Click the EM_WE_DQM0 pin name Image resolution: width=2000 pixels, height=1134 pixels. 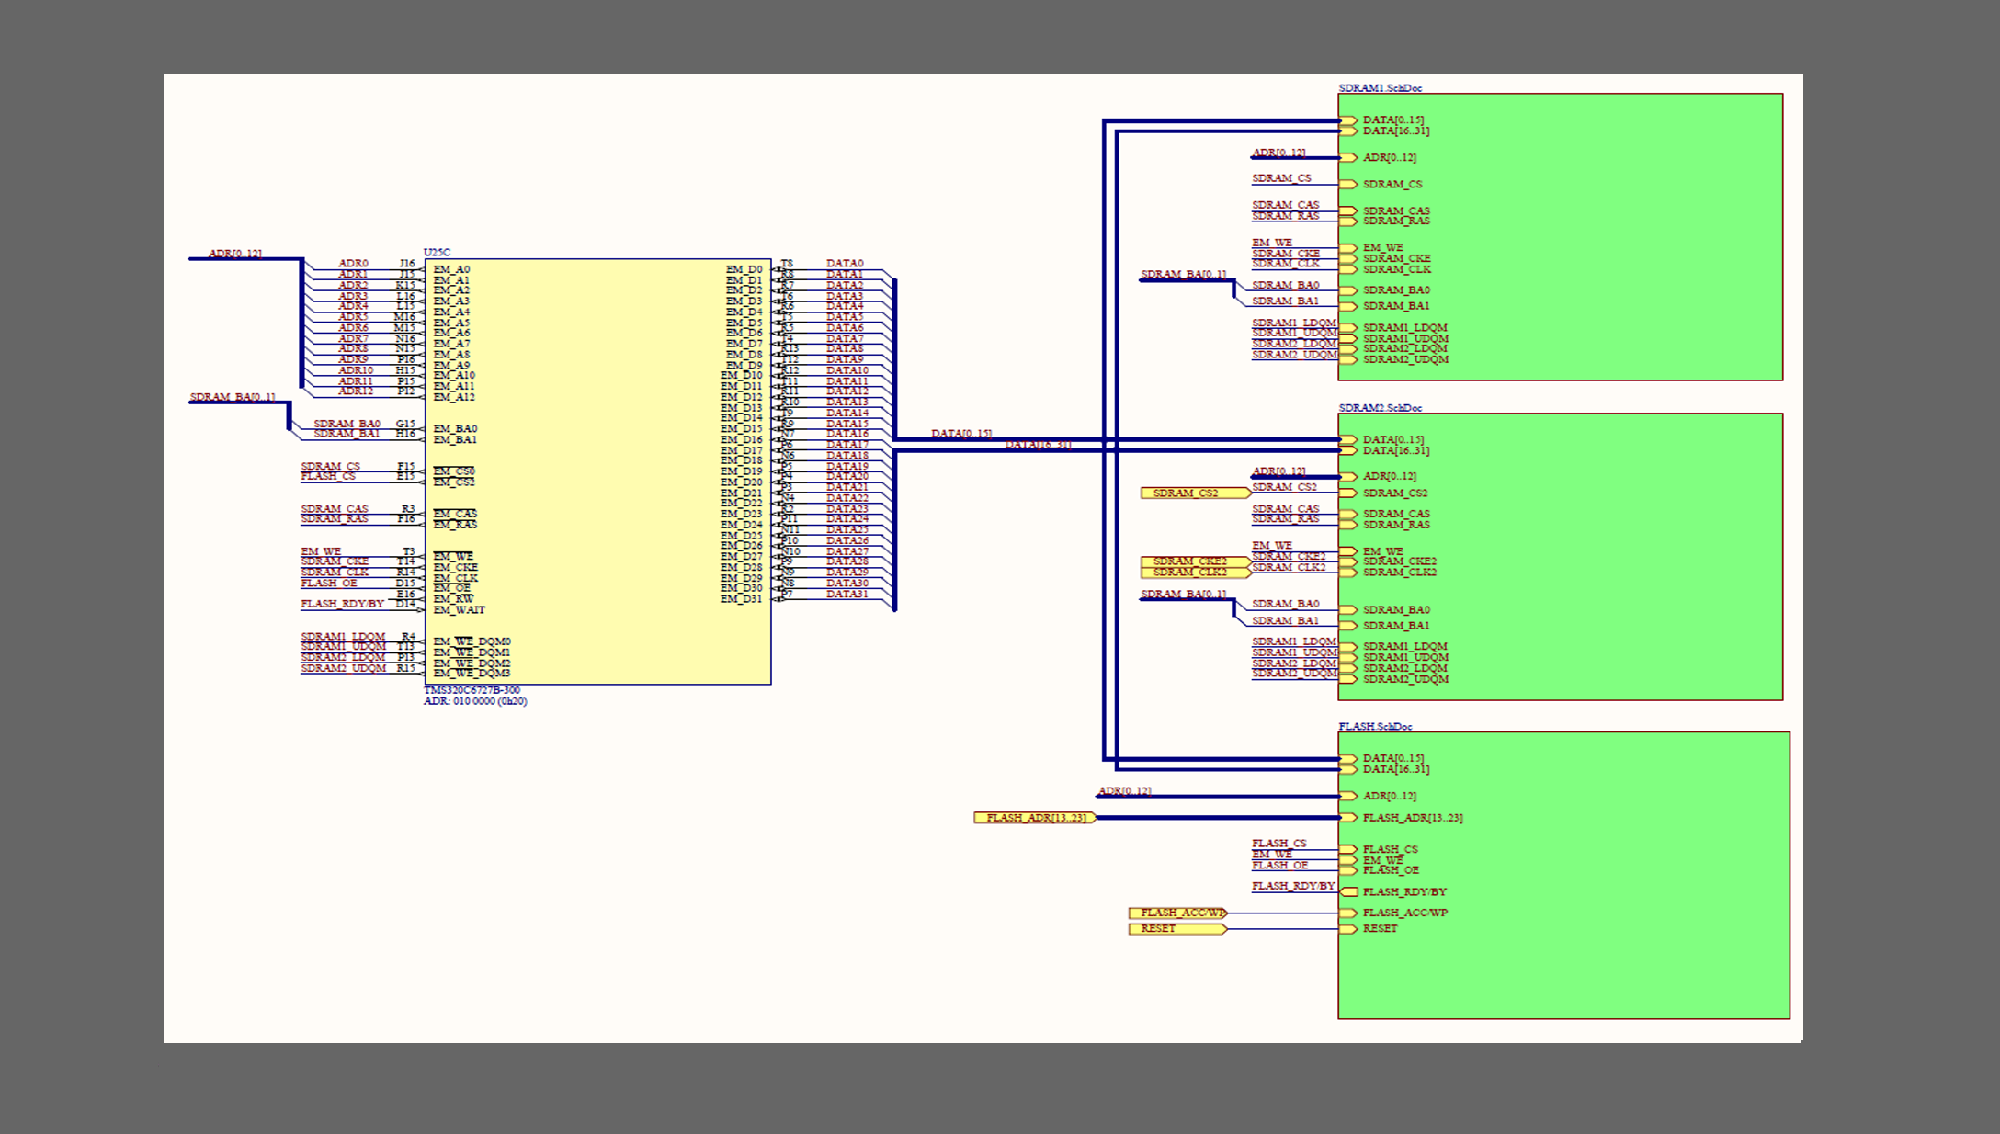click(472, 642)
